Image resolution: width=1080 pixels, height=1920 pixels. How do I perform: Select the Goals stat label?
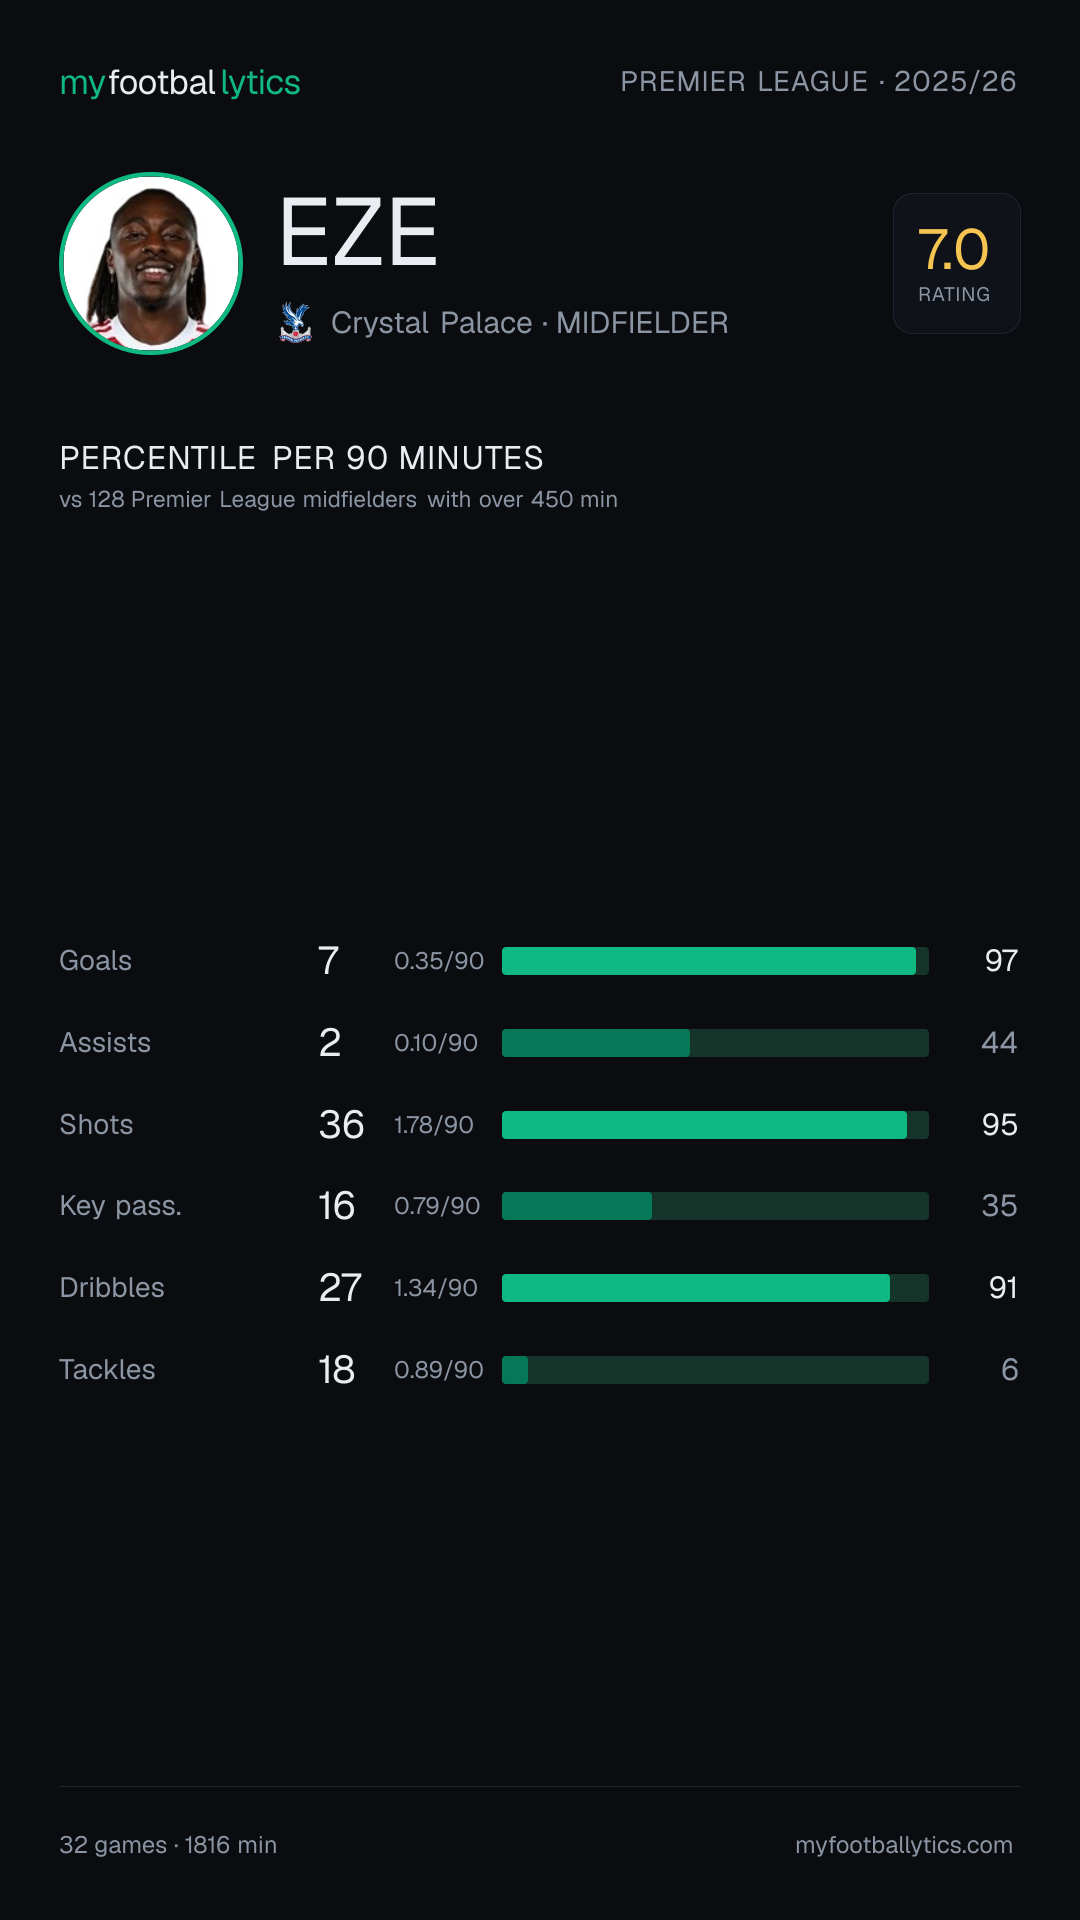point(96,961)
